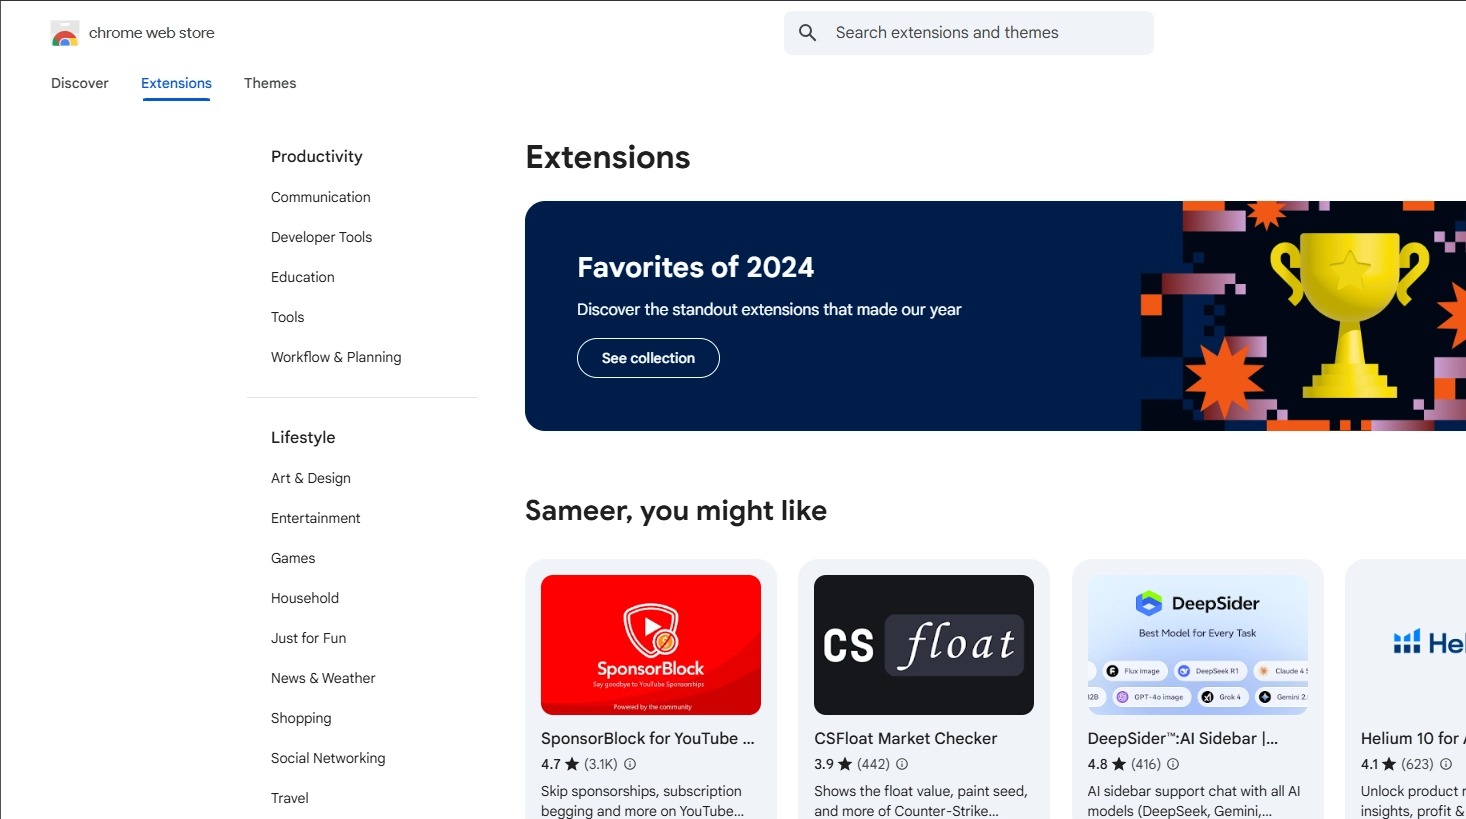Screen dimensions: 1466x819
Task: Open the News & Weather category
Action: 323,678
